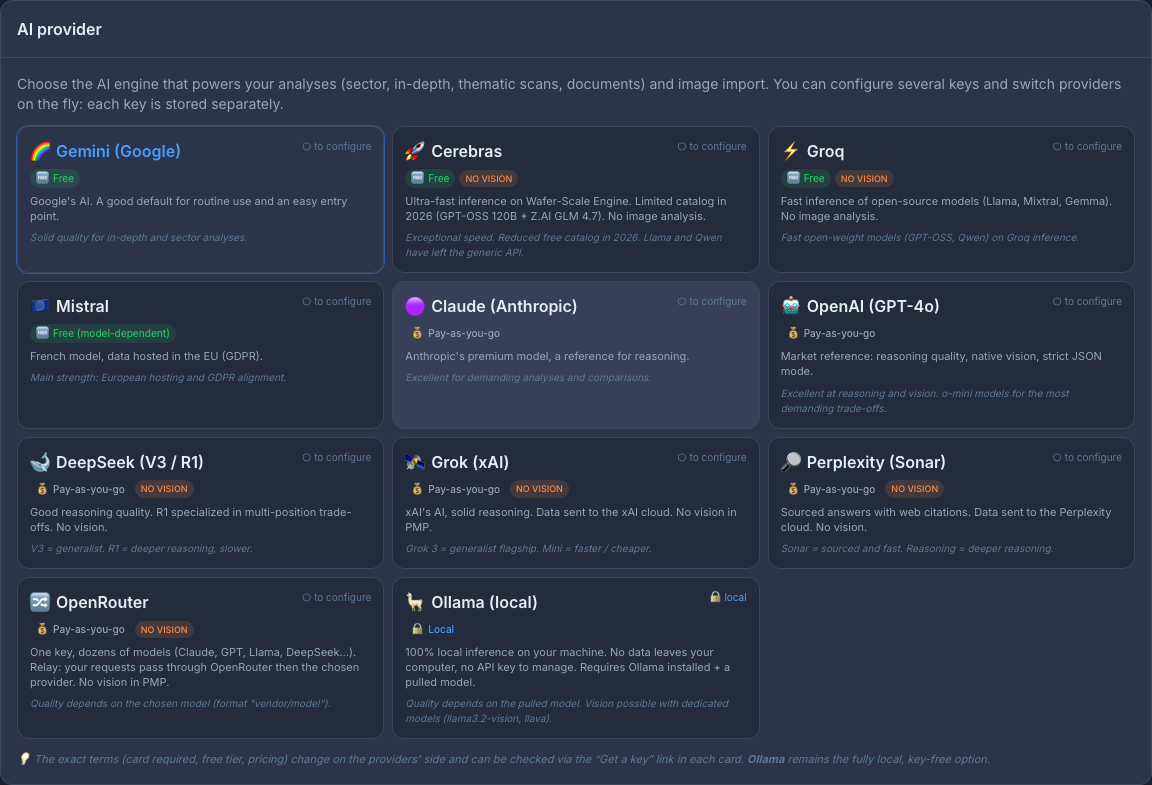Click the Cerebras rocket icon
Screen dimensions: 1152x785
(x=415, y=151)
